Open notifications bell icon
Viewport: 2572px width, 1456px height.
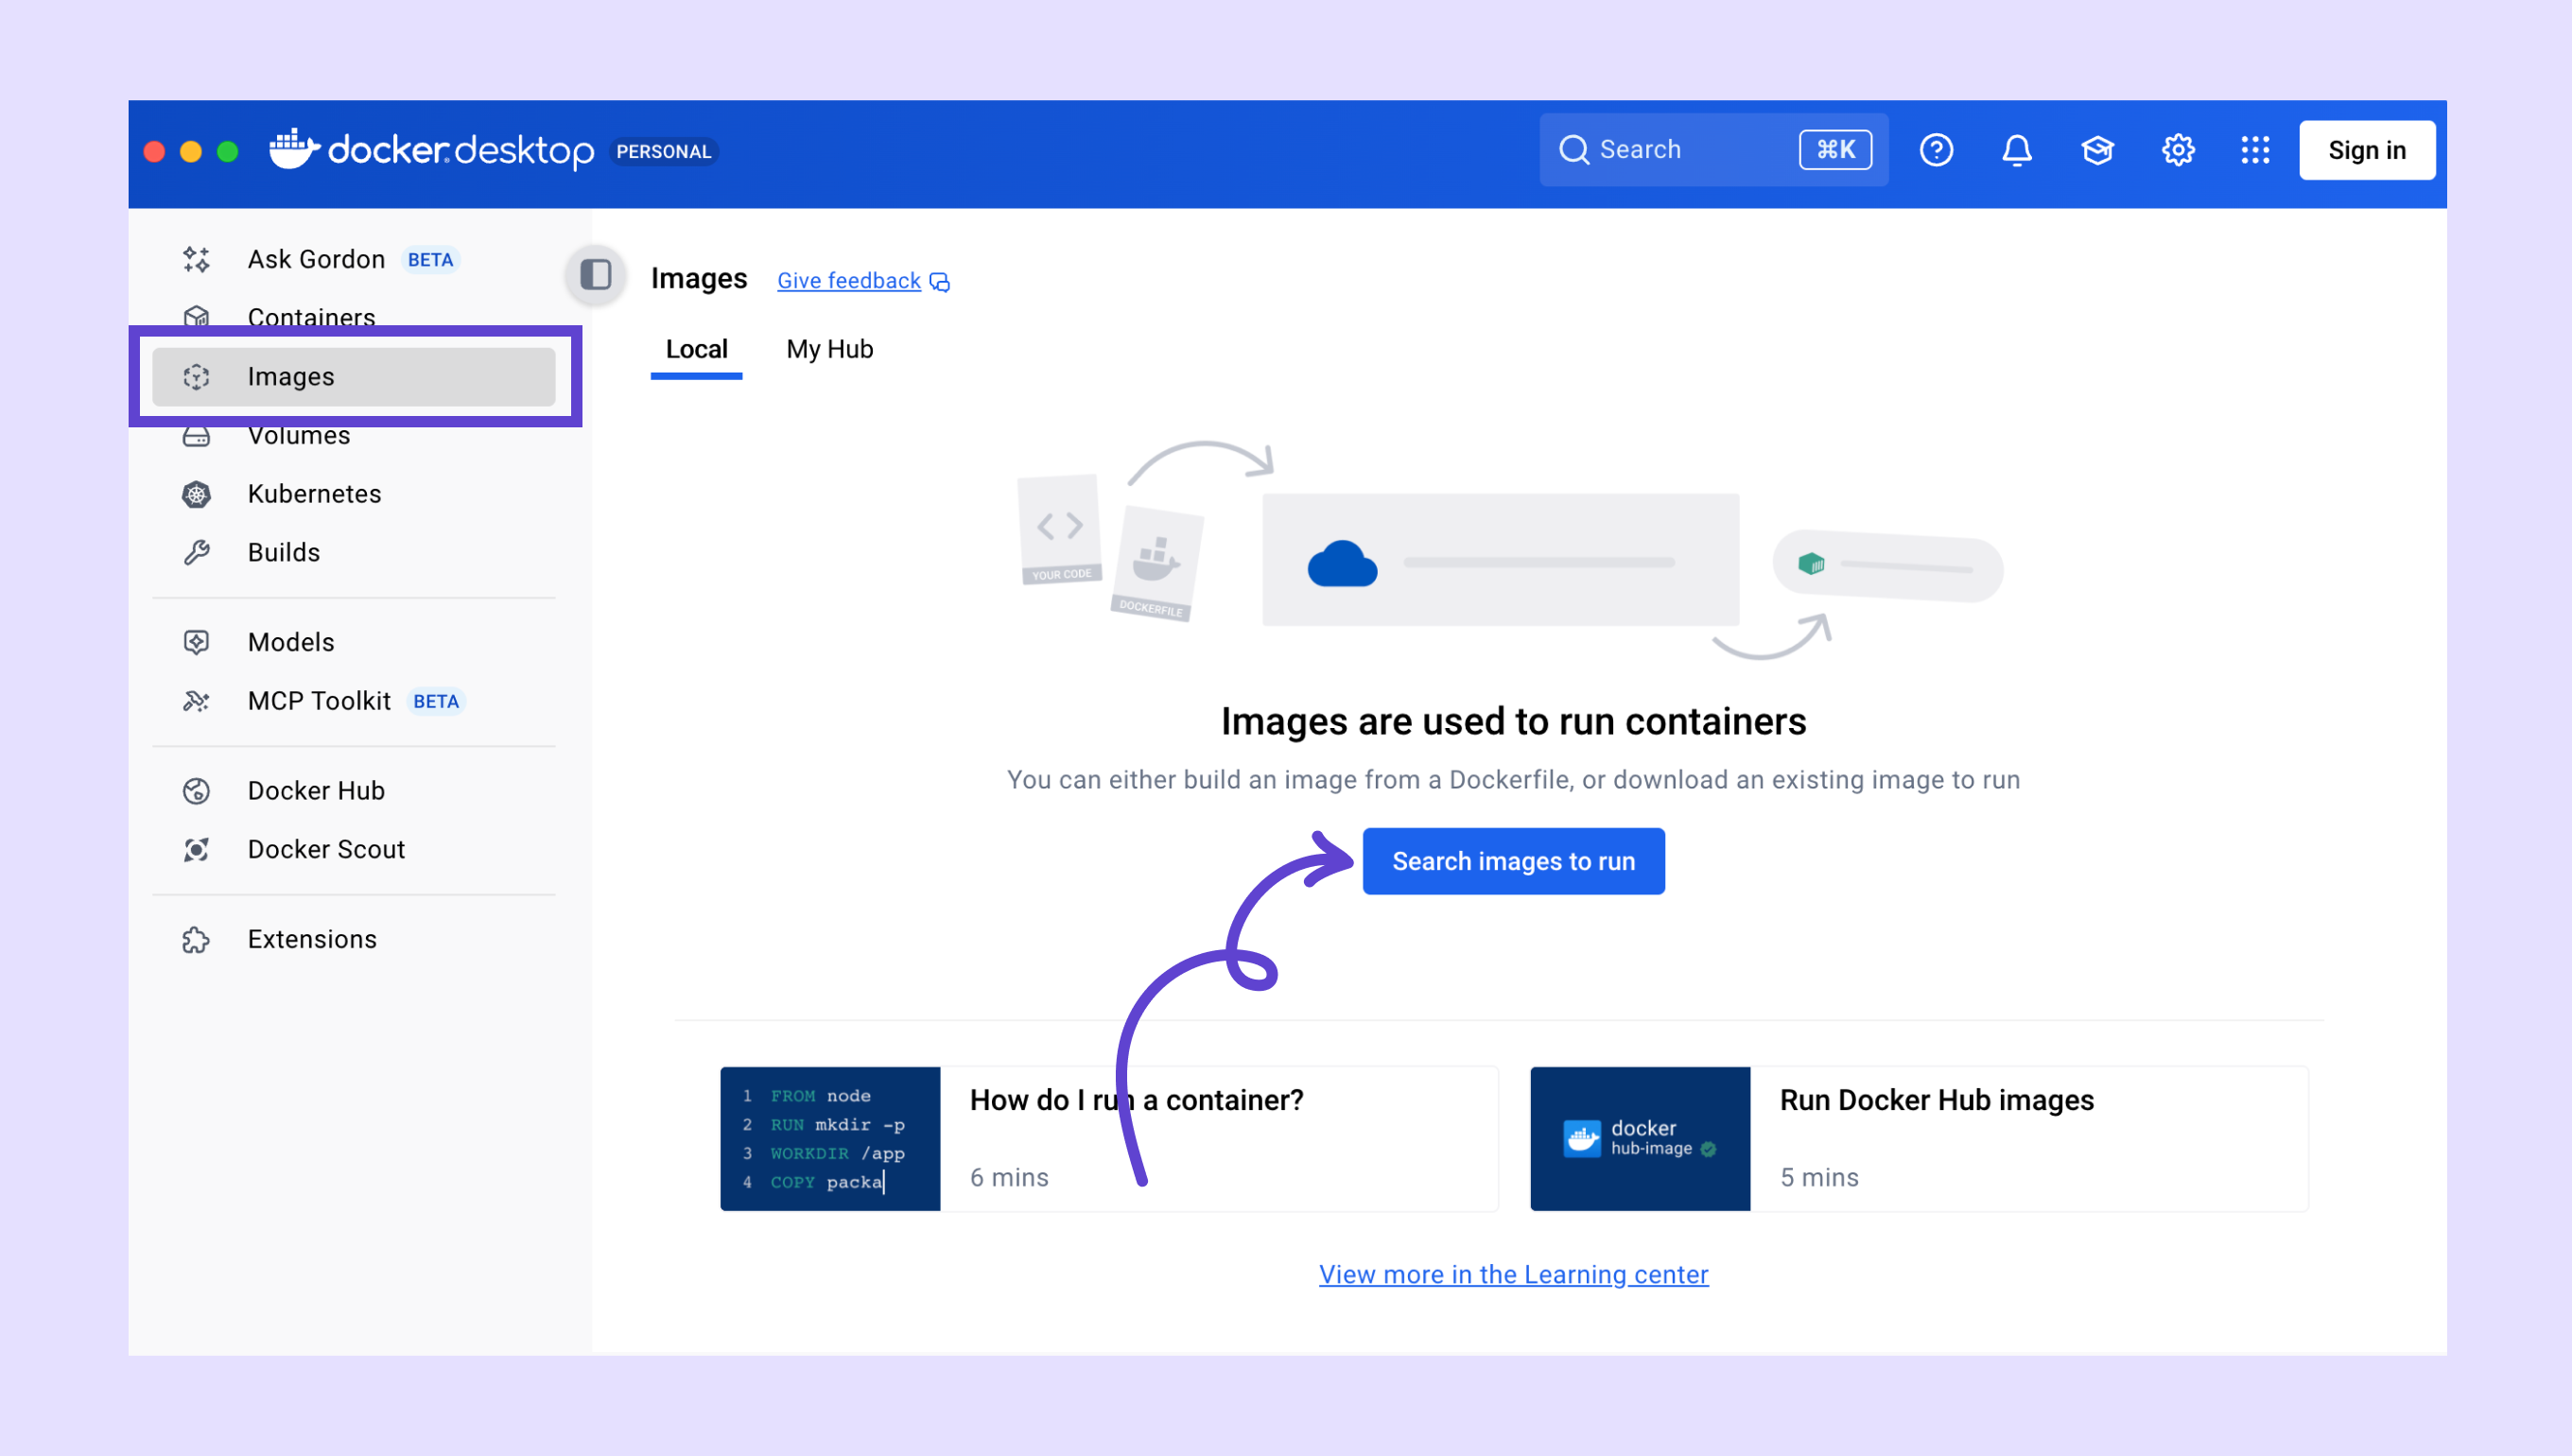[x=2016, y=150]
